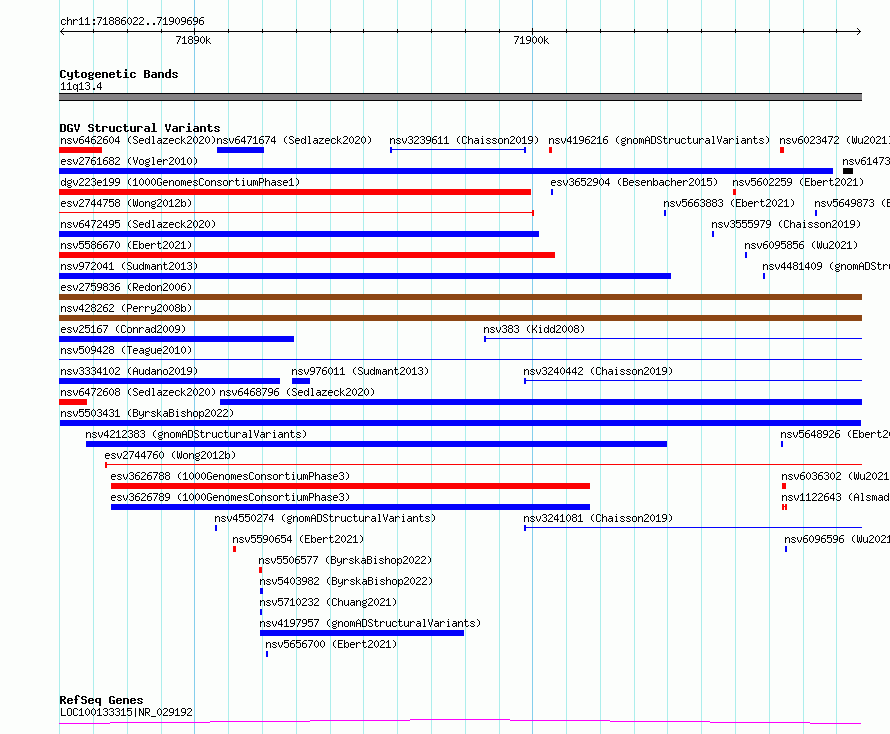Screen dimensions: 890x734
Task: Click the esv2744760 (Wong2012b) label
Action: point(170,455)
